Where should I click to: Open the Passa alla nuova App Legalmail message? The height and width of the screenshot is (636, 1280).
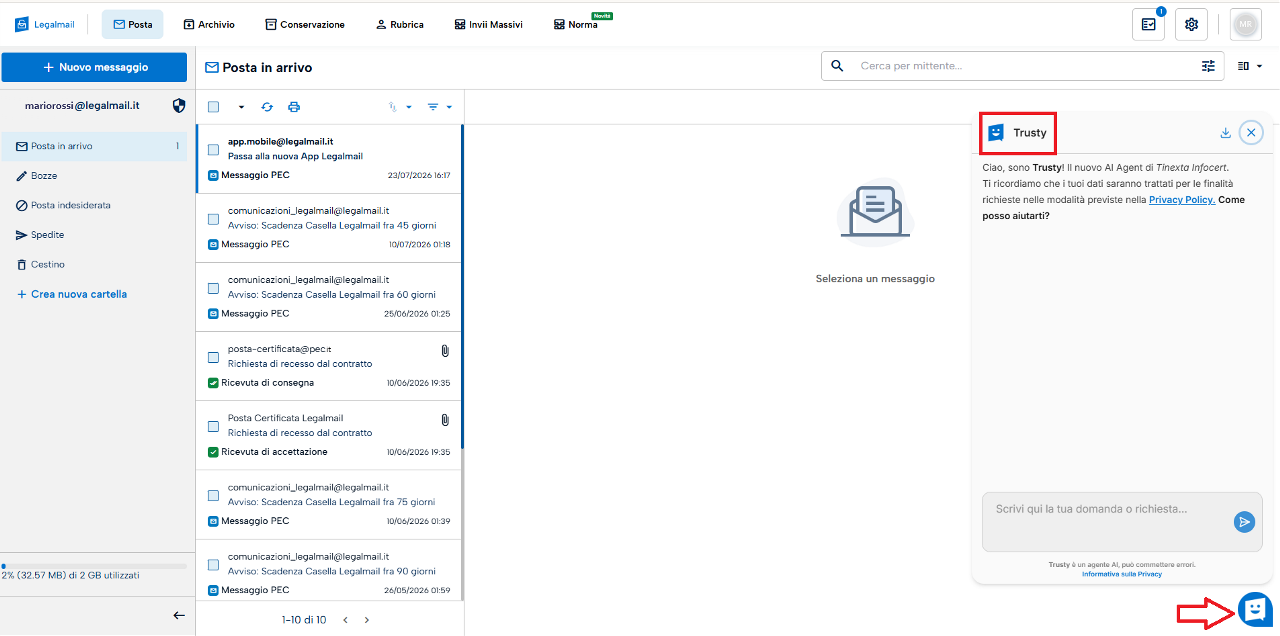point(329,159)
